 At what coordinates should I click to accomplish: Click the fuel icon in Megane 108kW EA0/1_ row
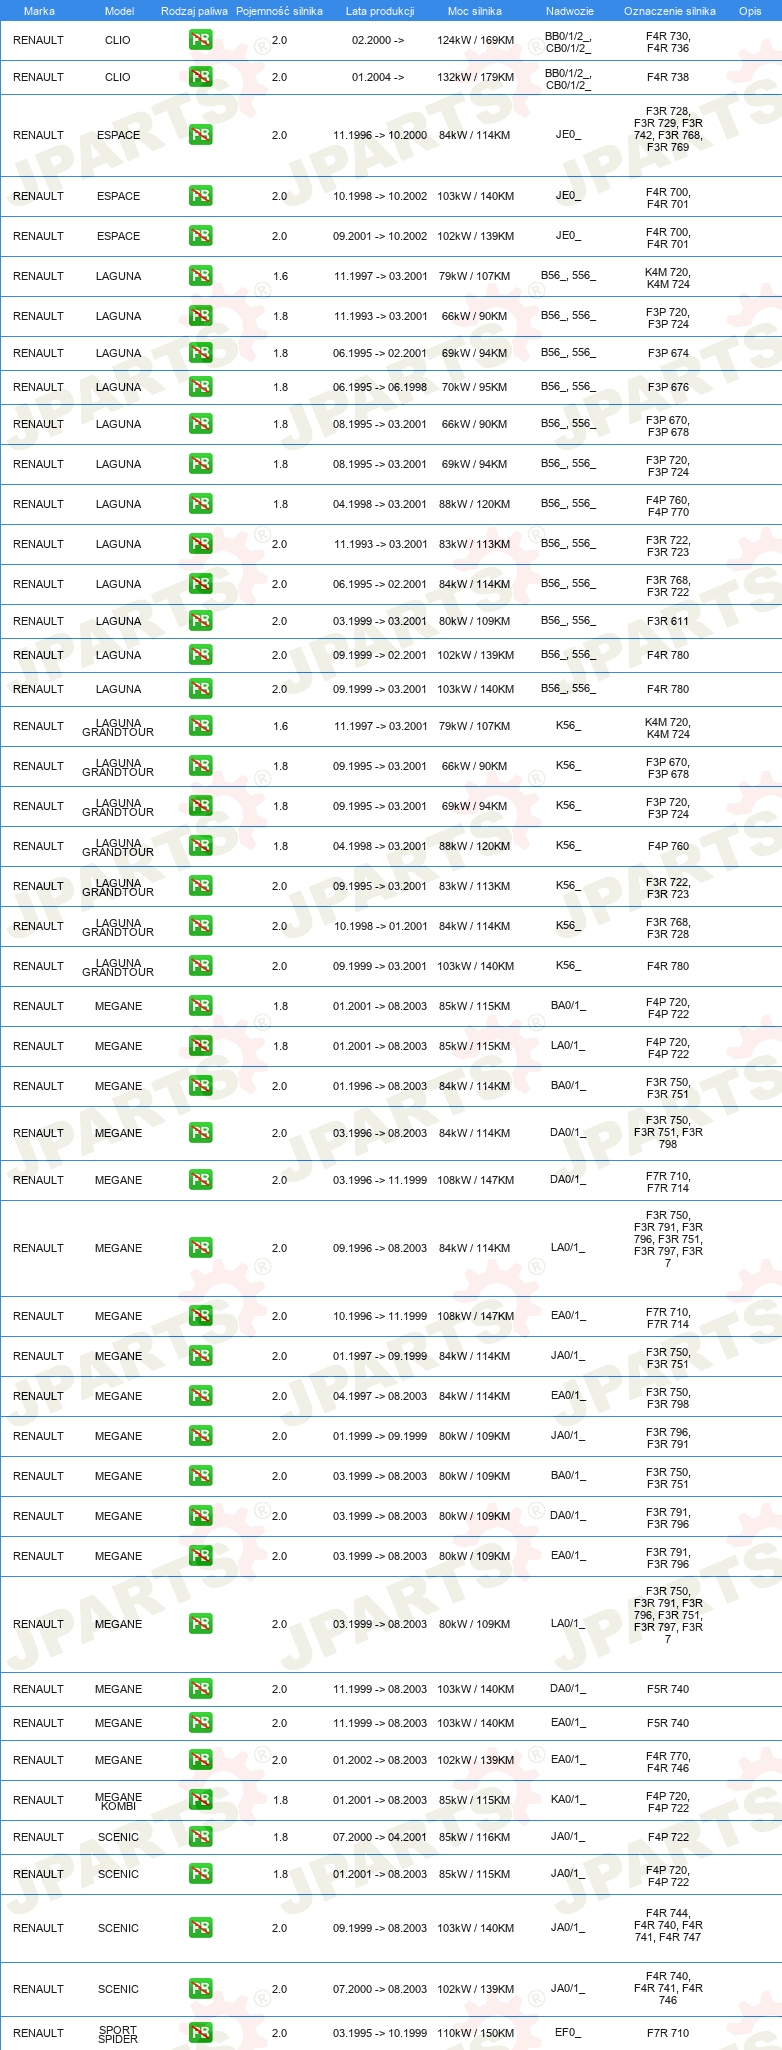200,1316
